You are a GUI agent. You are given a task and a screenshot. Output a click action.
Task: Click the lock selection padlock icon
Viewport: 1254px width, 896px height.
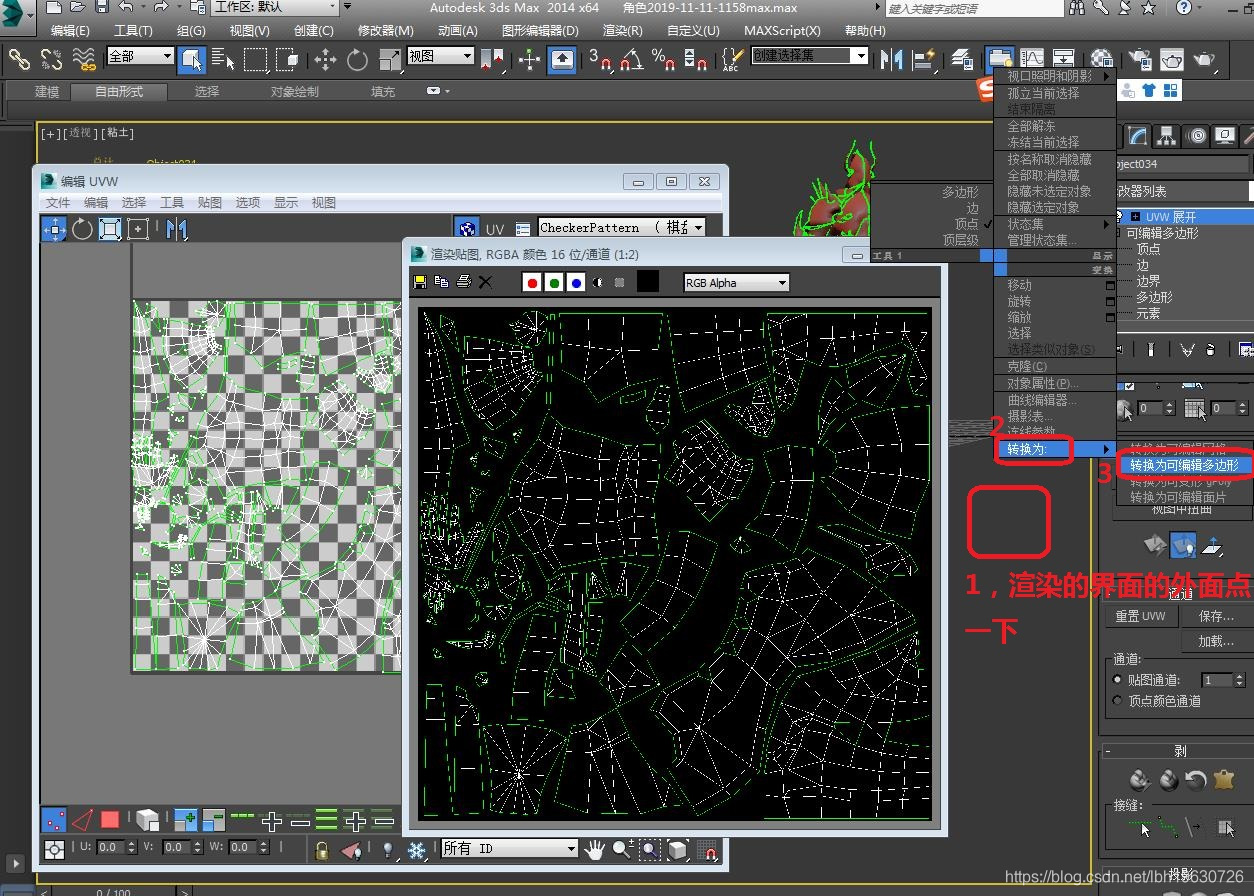click(x=321, y=849)
